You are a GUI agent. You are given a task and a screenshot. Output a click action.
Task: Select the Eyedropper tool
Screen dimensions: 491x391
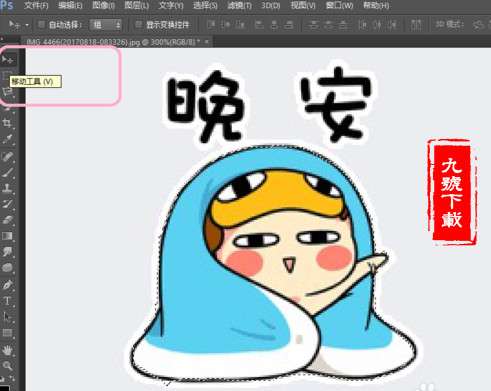pyautogui.click(x=7, y=138)
